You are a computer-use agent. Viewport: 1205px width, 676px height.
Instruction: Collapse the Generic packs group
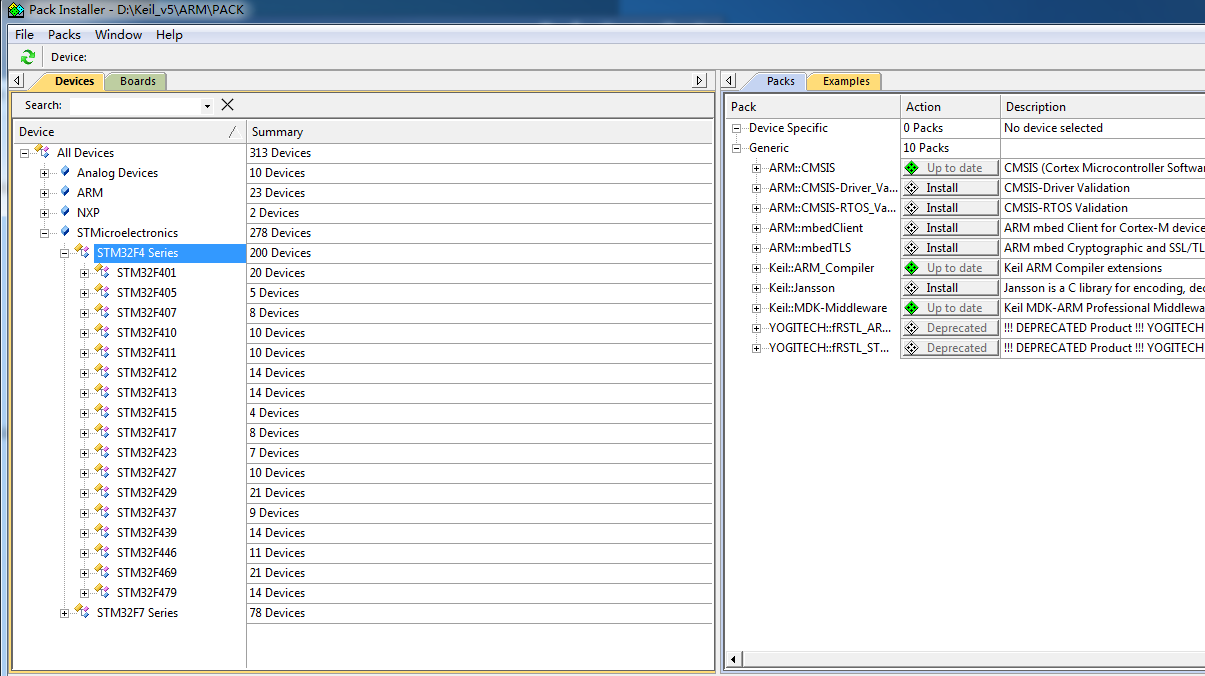click(737, 148)
